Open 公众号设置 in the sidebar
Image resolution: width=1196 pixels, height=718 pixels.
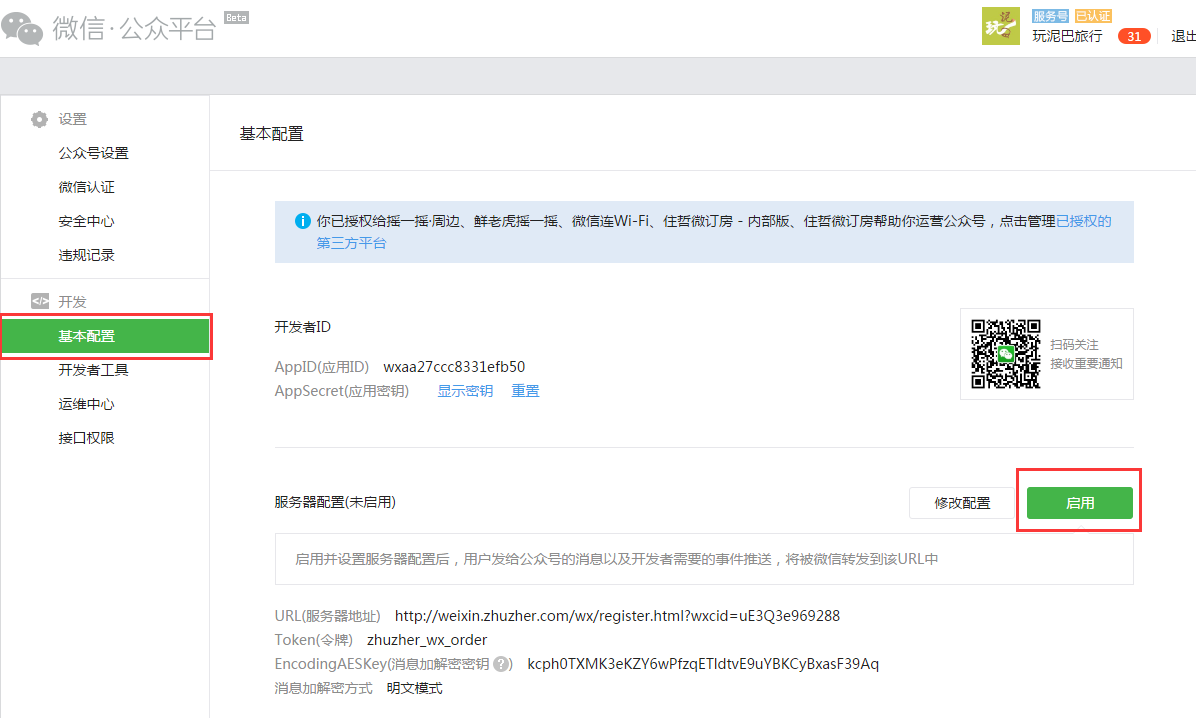93,153
